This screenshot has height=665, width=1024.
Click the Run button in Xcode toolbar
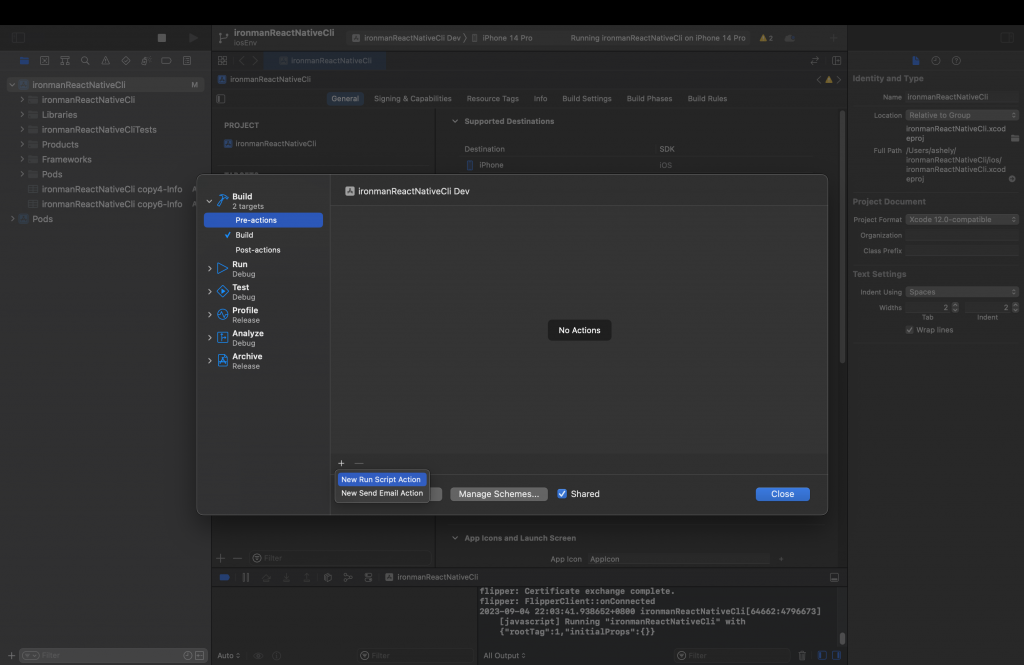tap(193, 38)
